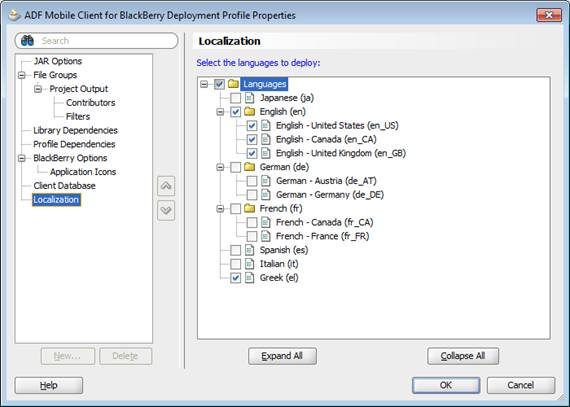Close the deployment profile dialog
The height and width of the screenshot is (407, 570).
[549, 15]
